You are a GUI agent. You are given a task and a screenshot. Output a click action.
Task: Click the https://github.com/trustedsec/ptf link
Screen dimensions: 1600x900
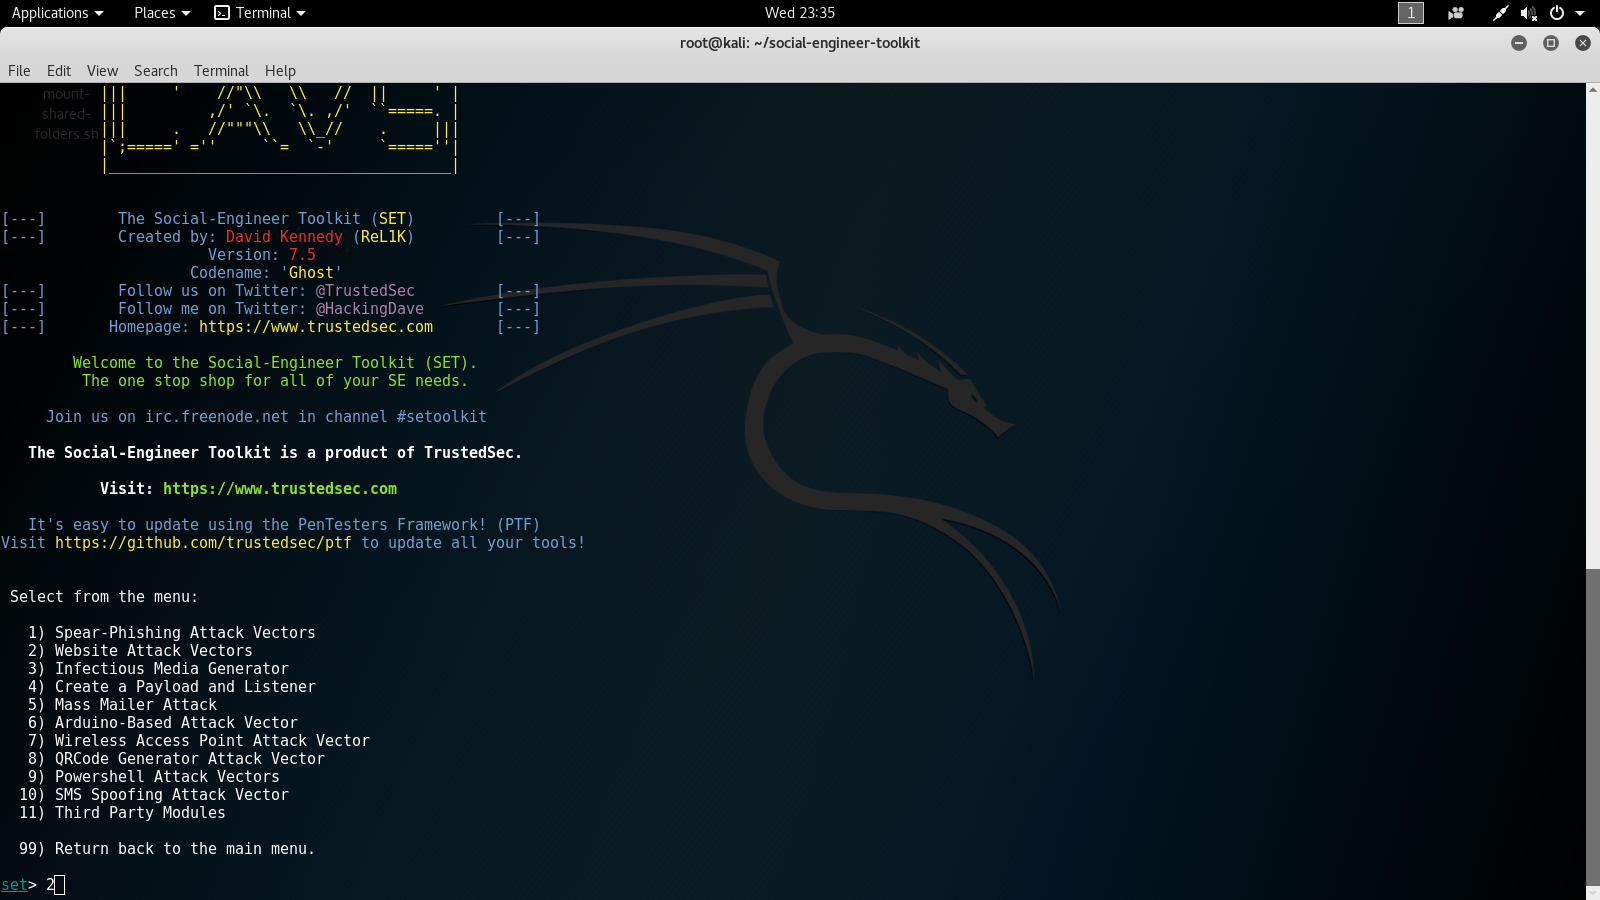(x=203, y=543)
